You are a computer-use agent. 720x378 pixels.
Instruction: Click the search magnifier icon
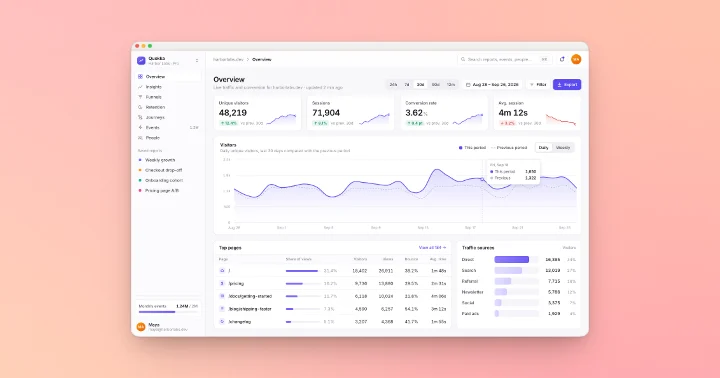click(x=463, y=59)
